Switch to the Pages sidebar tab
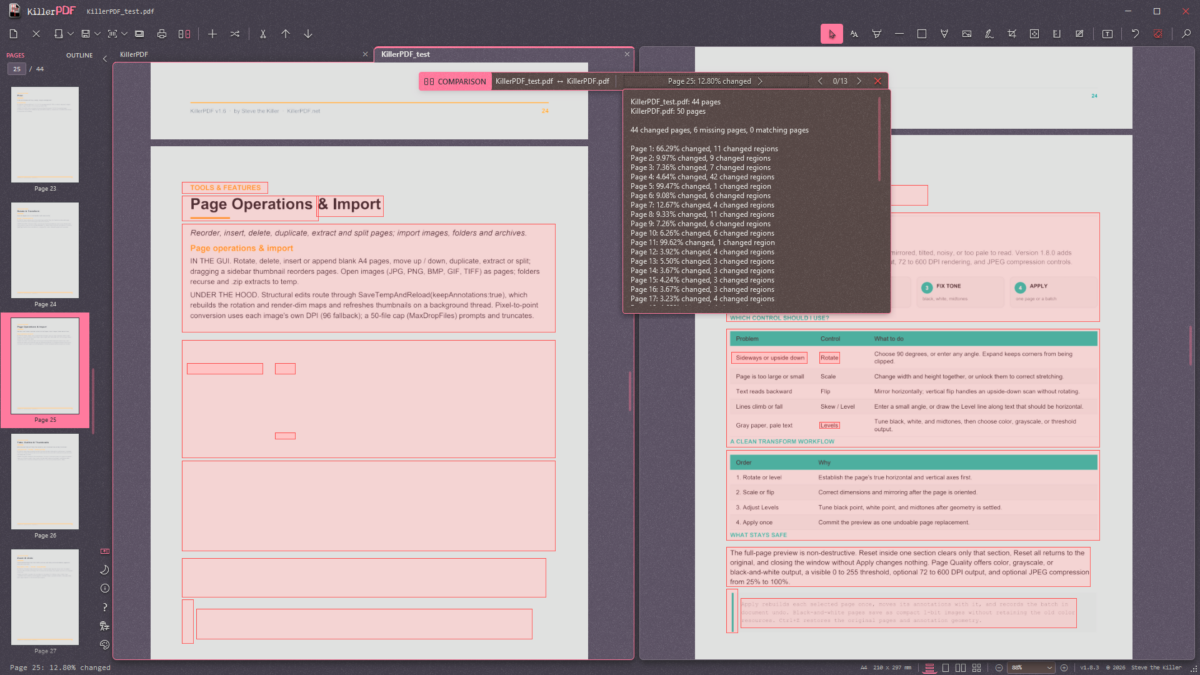 coord(16,56)
